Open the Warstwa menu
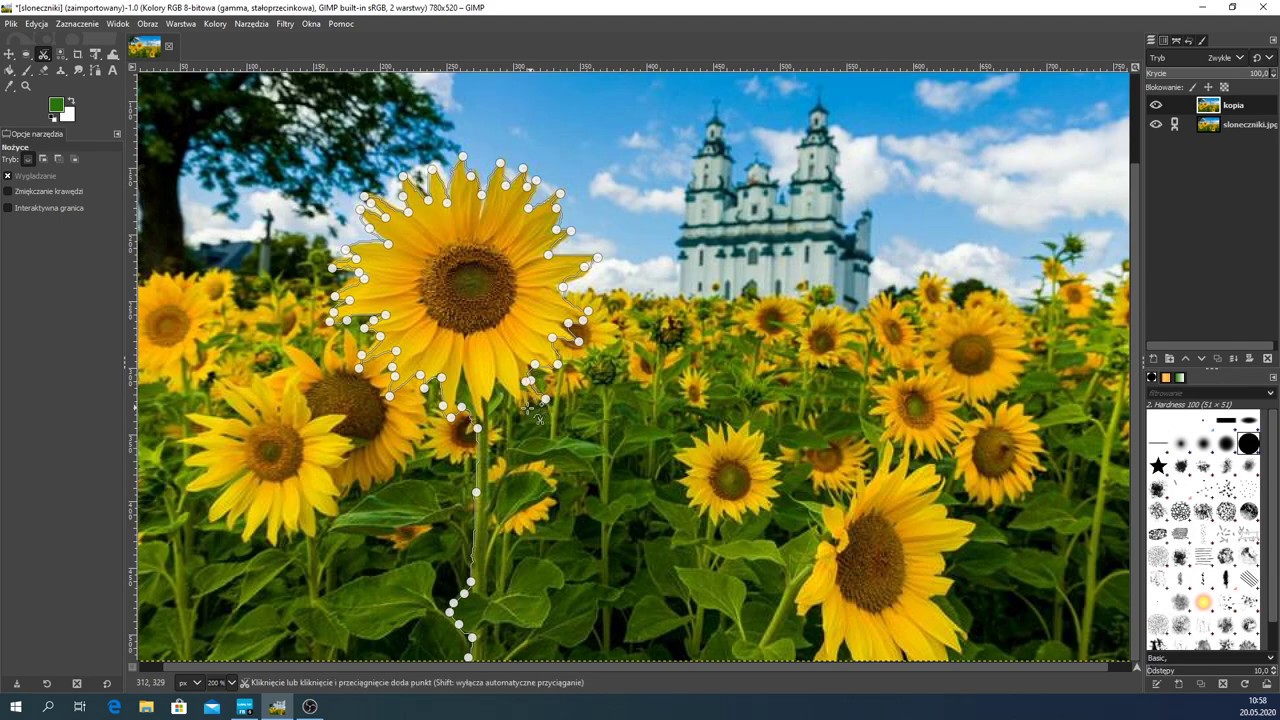The height and width of the screenshot is (720, 1280). [181, 23]
